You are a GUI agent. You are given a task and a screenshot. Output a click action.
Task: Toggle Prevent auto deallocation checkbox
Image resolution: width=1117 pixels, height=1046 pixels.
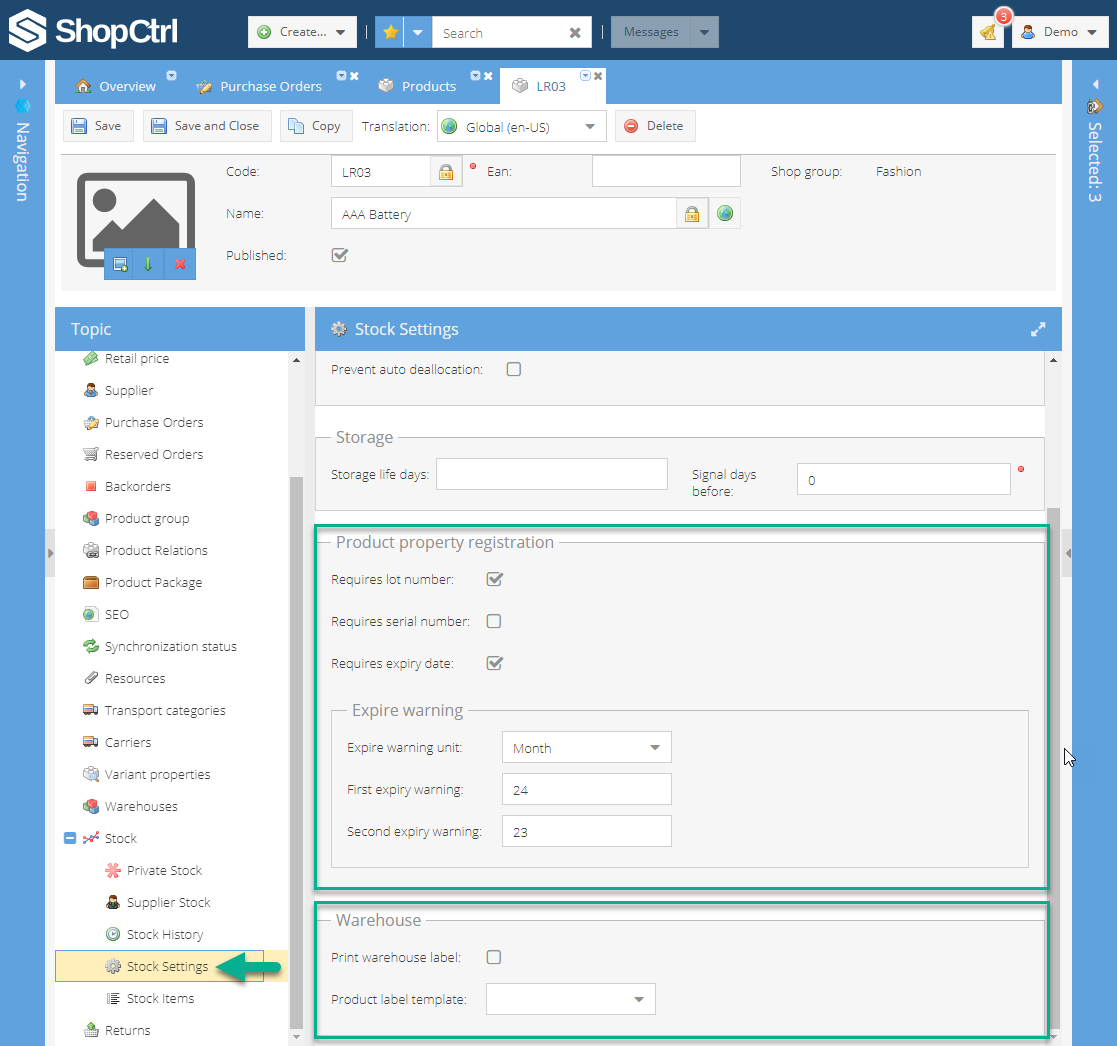514,369
